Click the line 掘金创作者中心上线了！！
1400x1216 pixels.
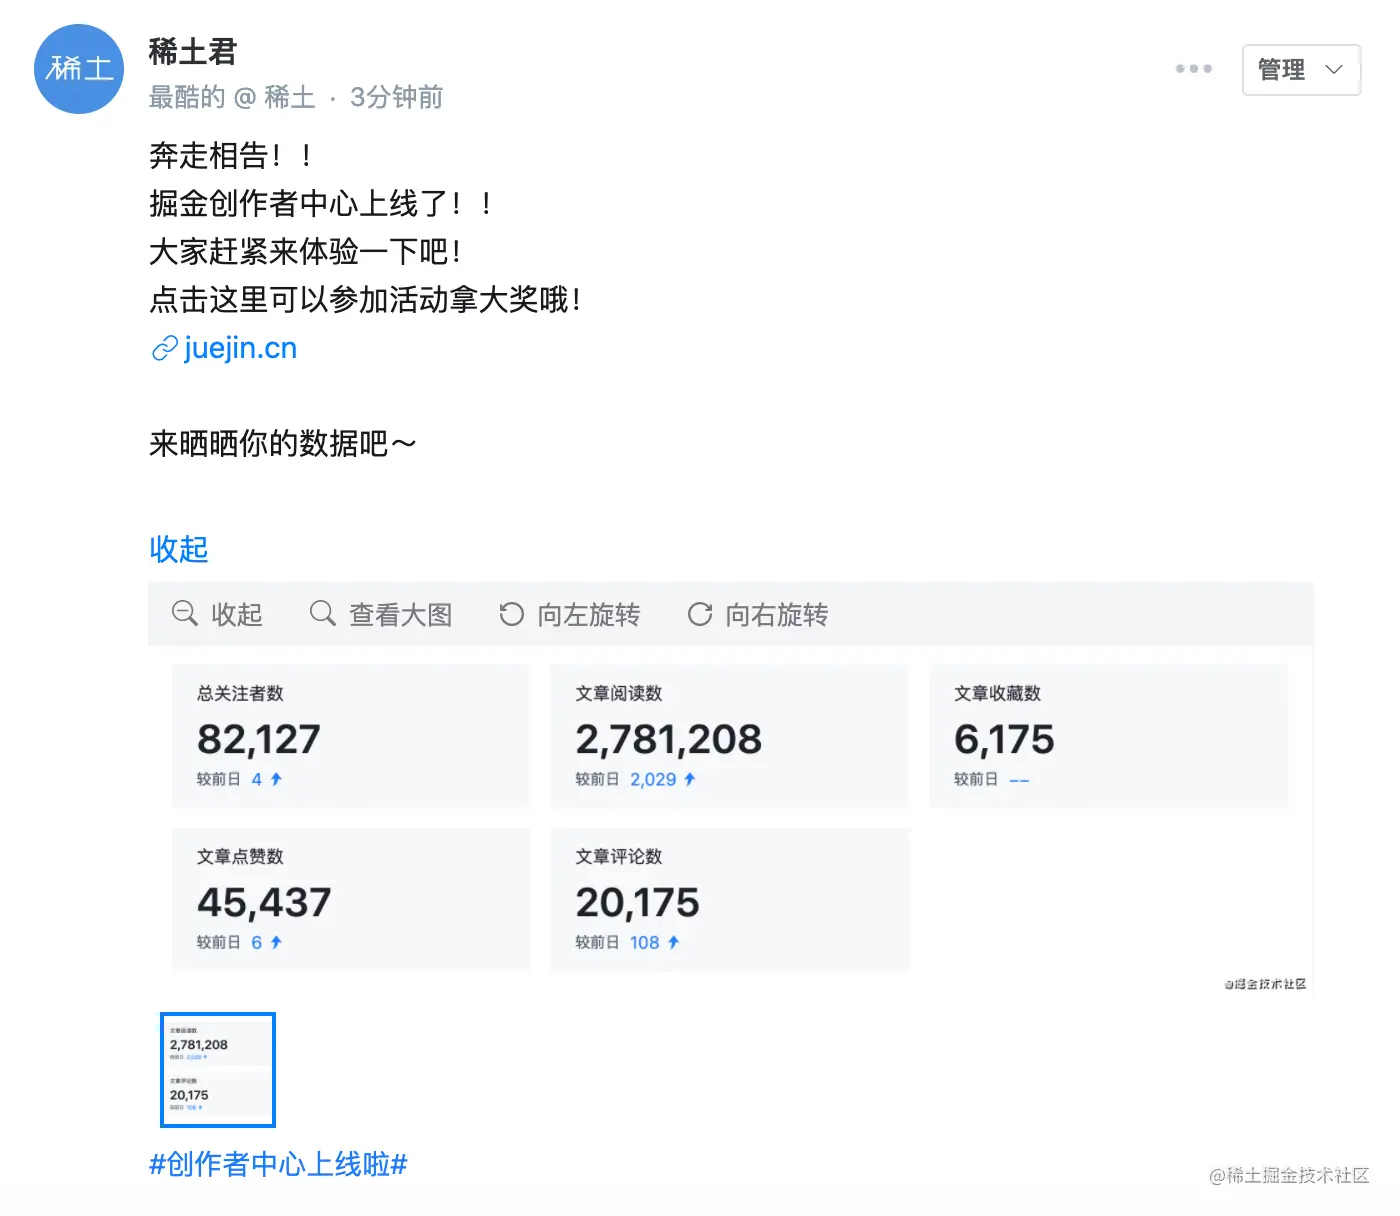(321, 204)
